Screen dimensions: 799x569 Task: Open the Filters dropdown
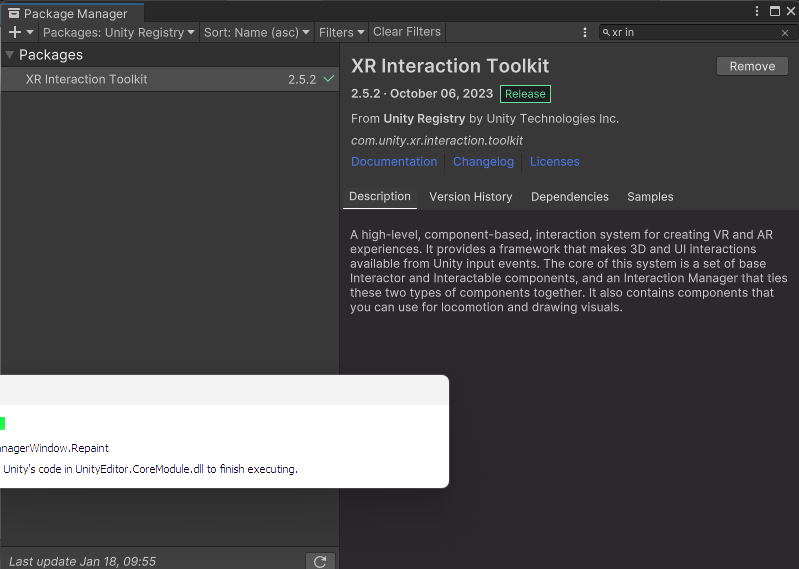341,32
